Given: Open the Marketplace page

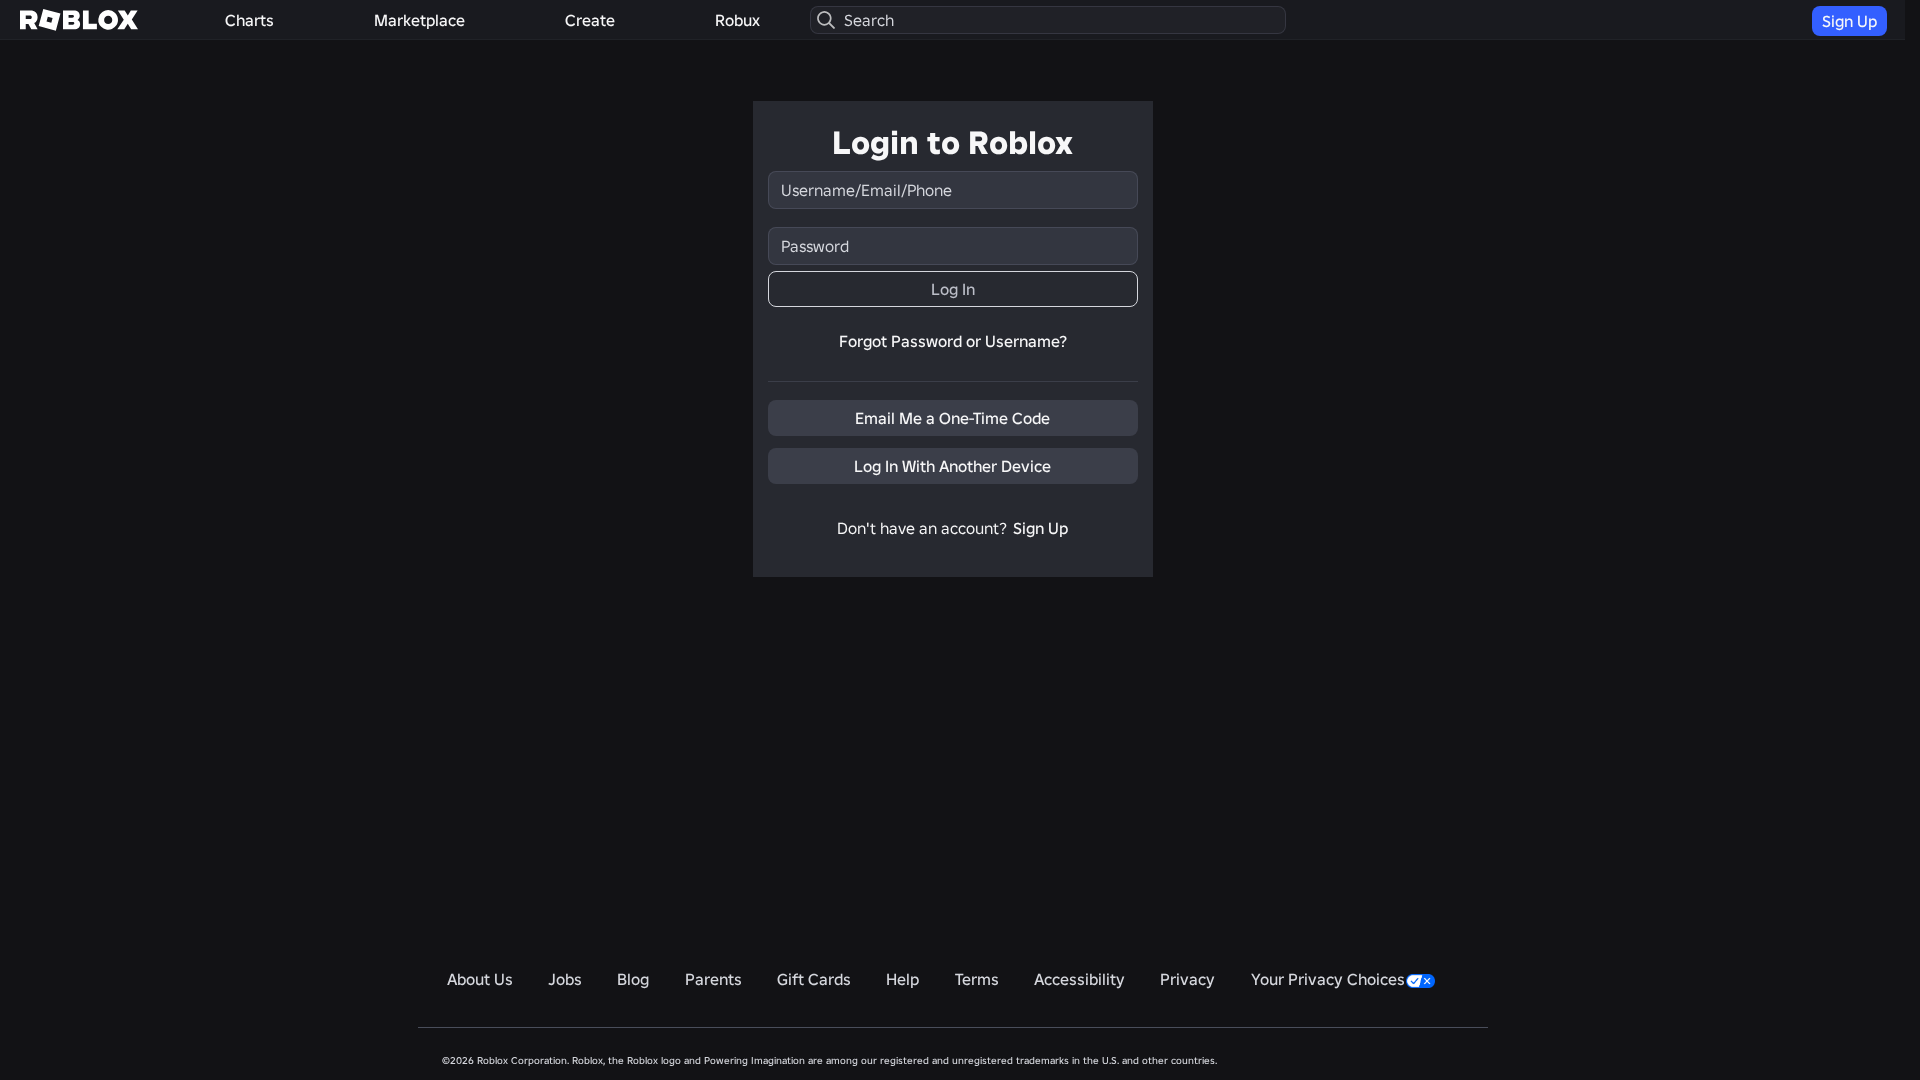Looking at the screenshot, I should pyautogui.click(x=419, y=20).
